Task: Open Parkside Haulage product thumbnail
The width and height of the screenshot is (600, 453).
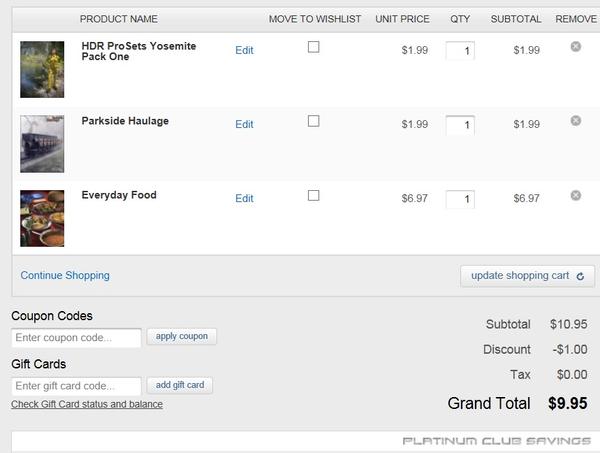Action: 42,143
